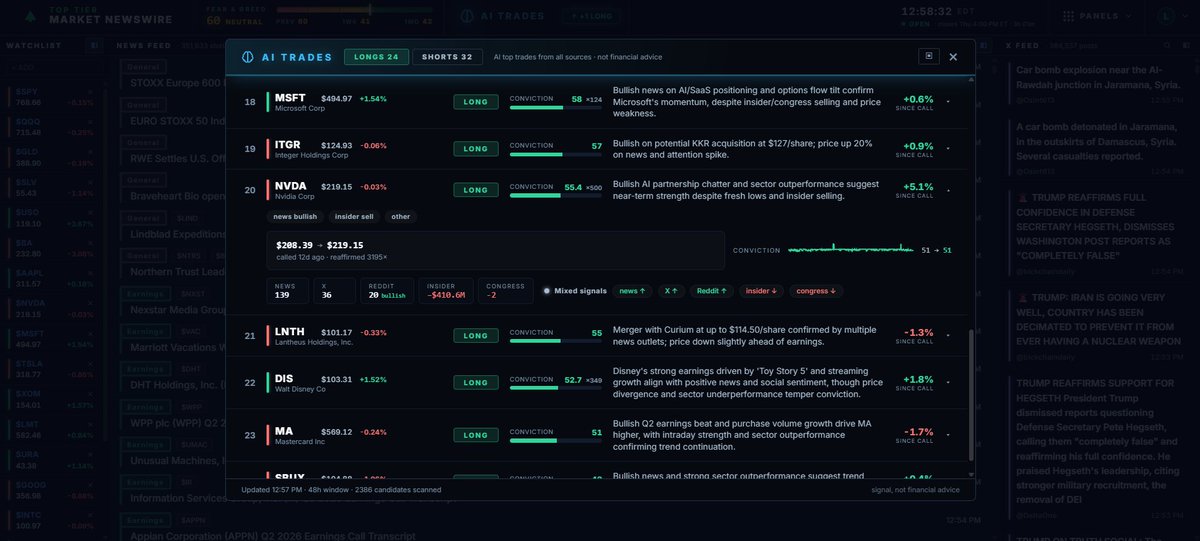
Task: Open the REDDIT 20 bullish stat box
Action: point(388,290)
